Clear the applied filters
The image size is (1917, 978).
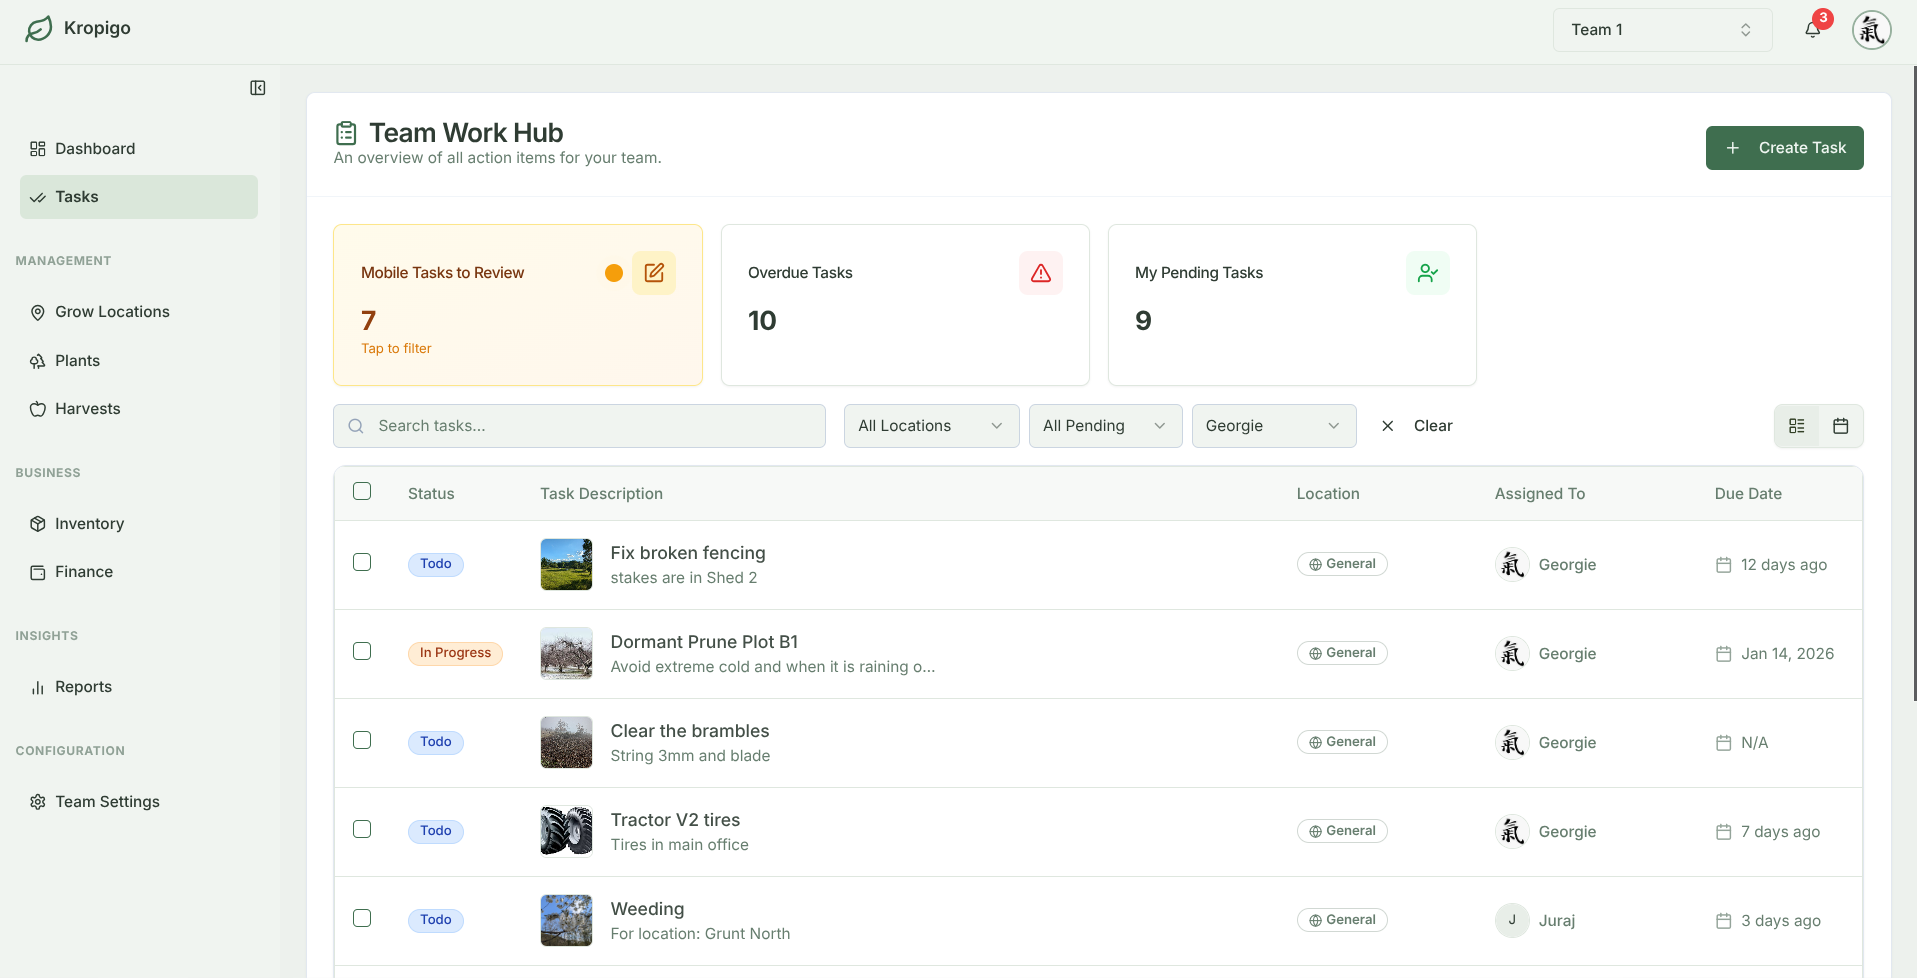[1418, 426]
